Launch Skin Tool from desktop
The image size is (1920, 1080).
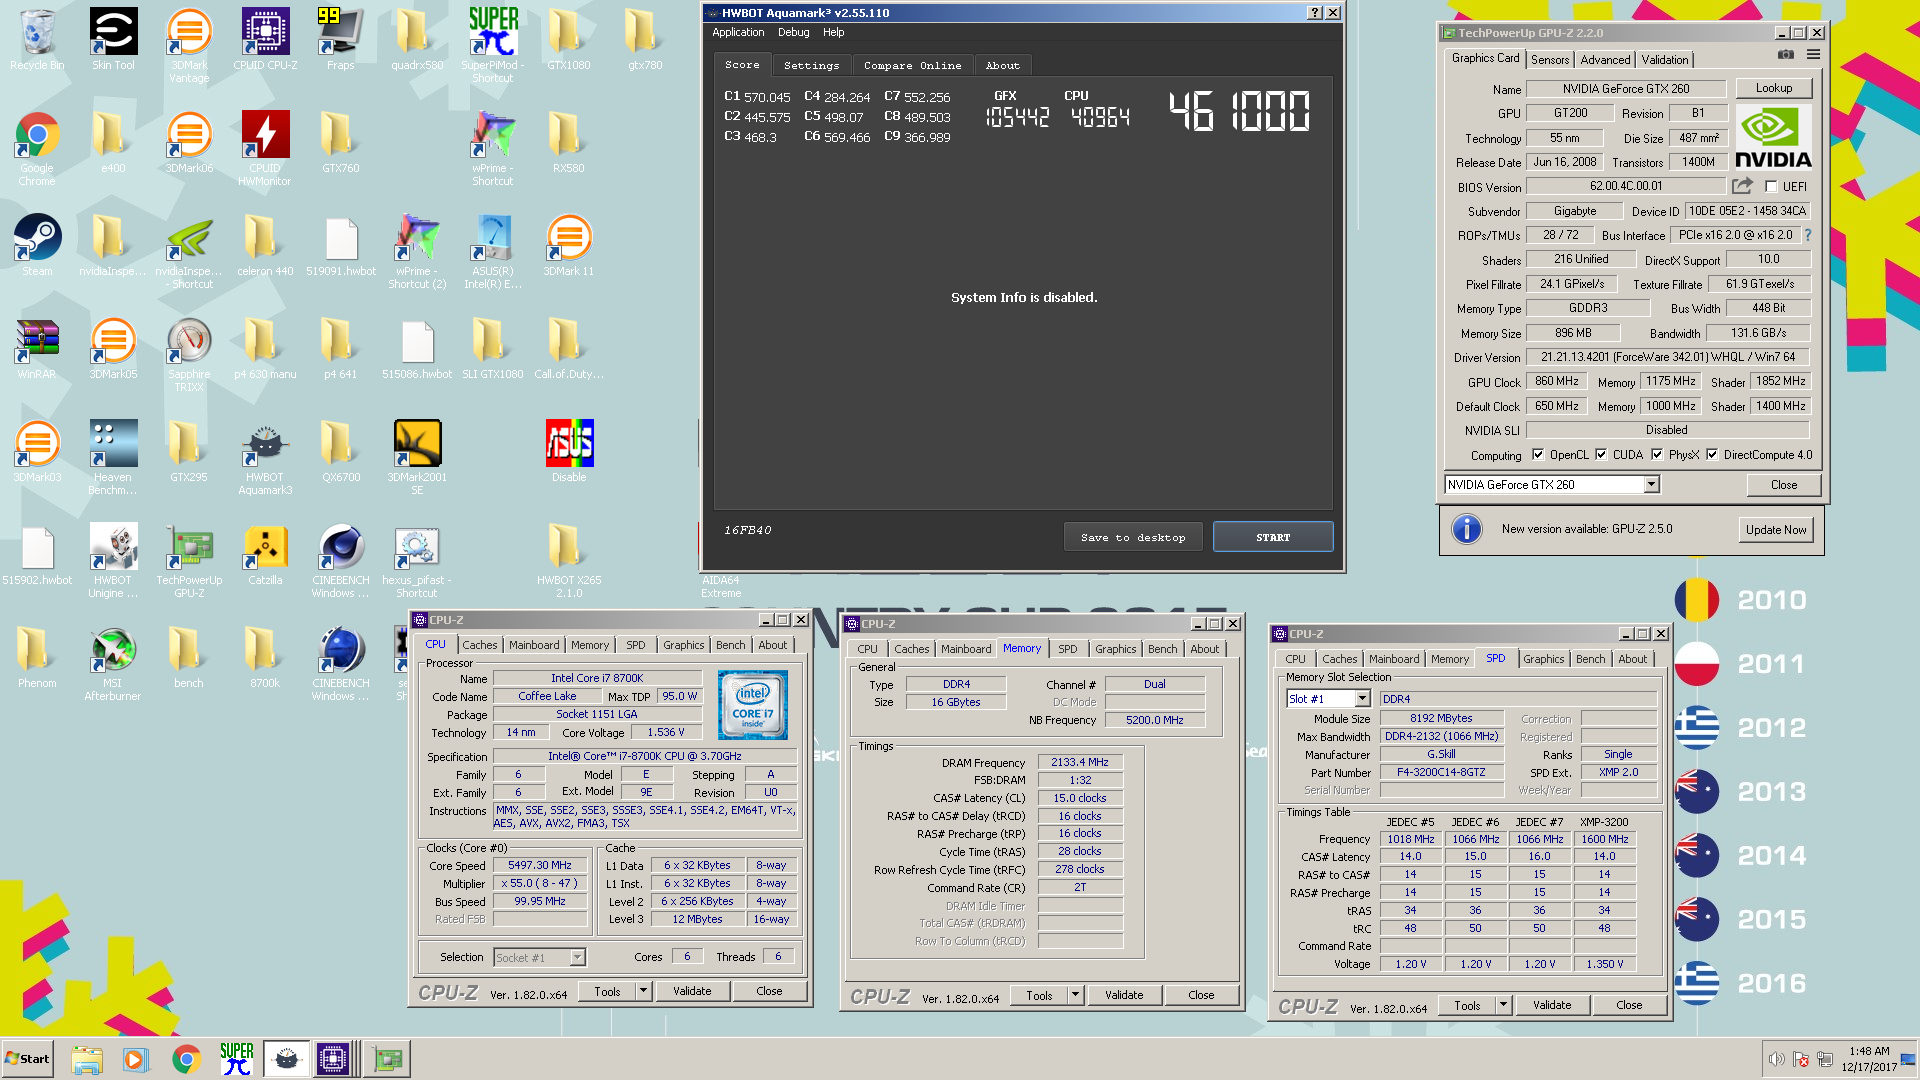[x=113, y=38]
